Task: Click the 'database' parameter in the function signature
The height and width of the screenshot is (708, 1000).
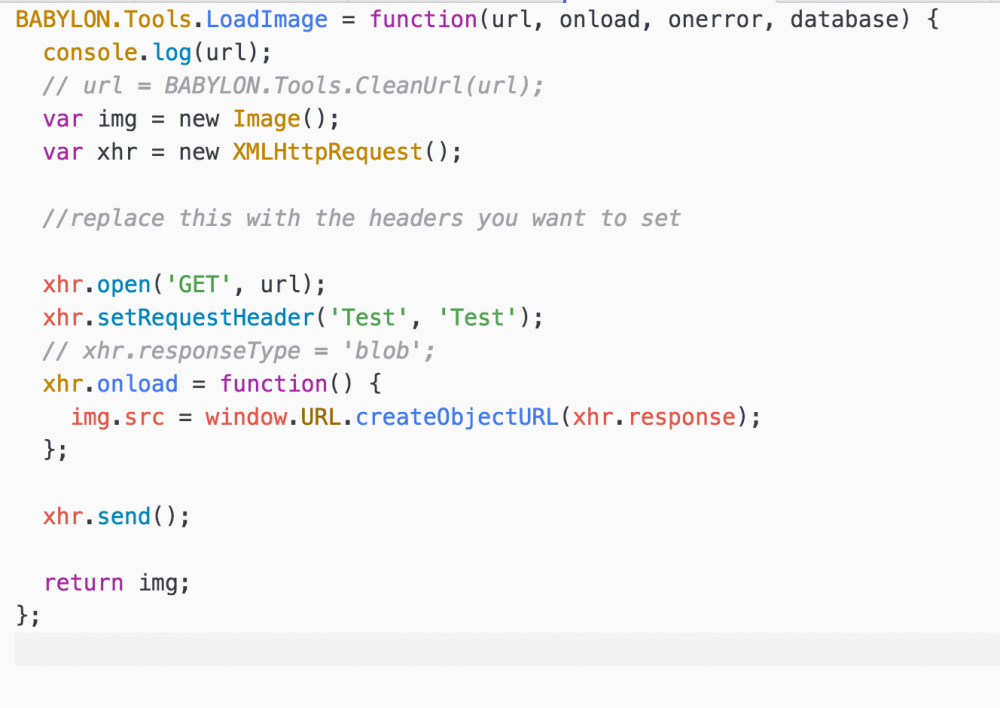Action: (x=844, y=19)
